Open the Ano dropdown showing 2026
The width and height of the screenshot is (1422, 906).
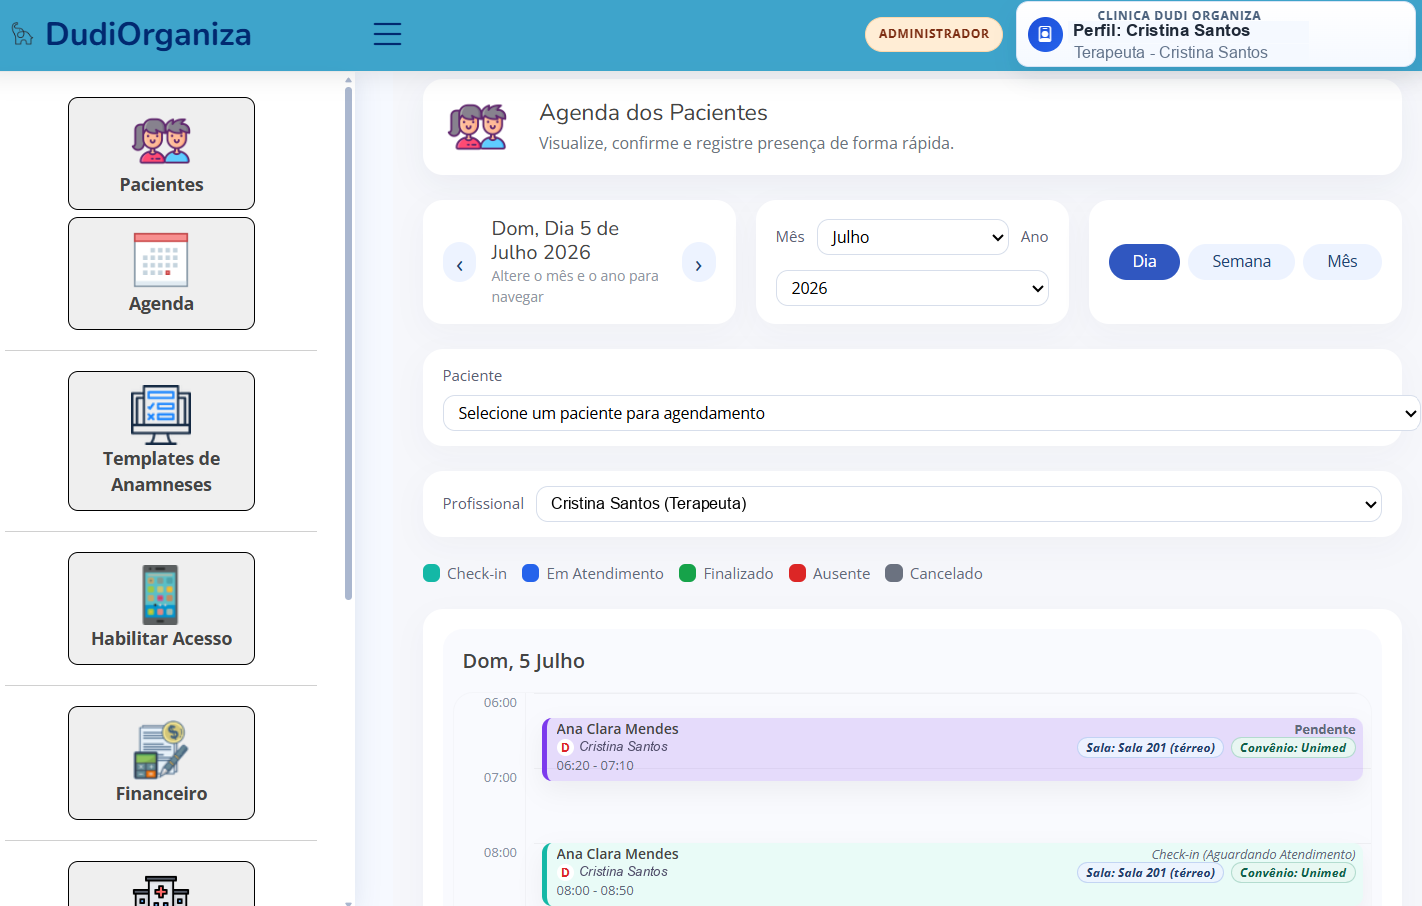click(912, 288)
